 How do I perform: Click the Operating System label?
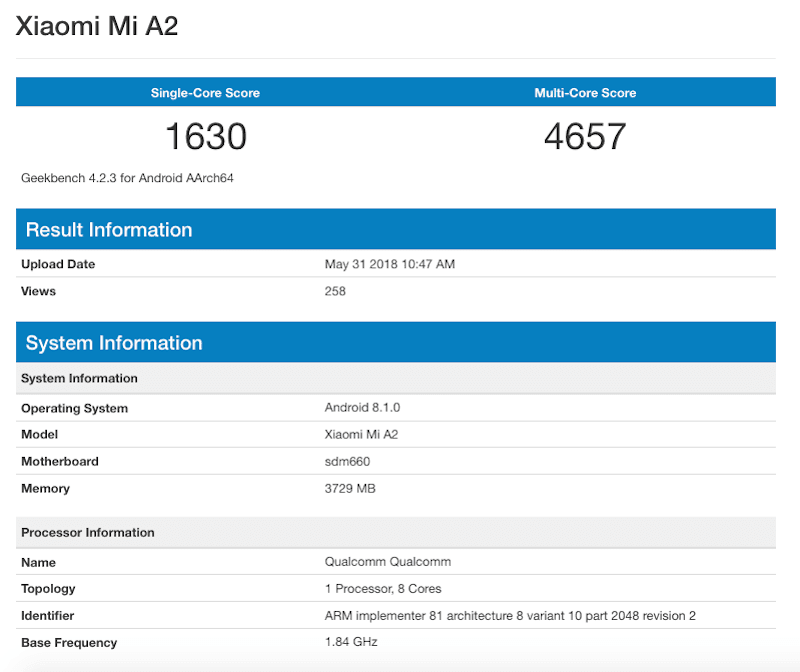[74, 408]
